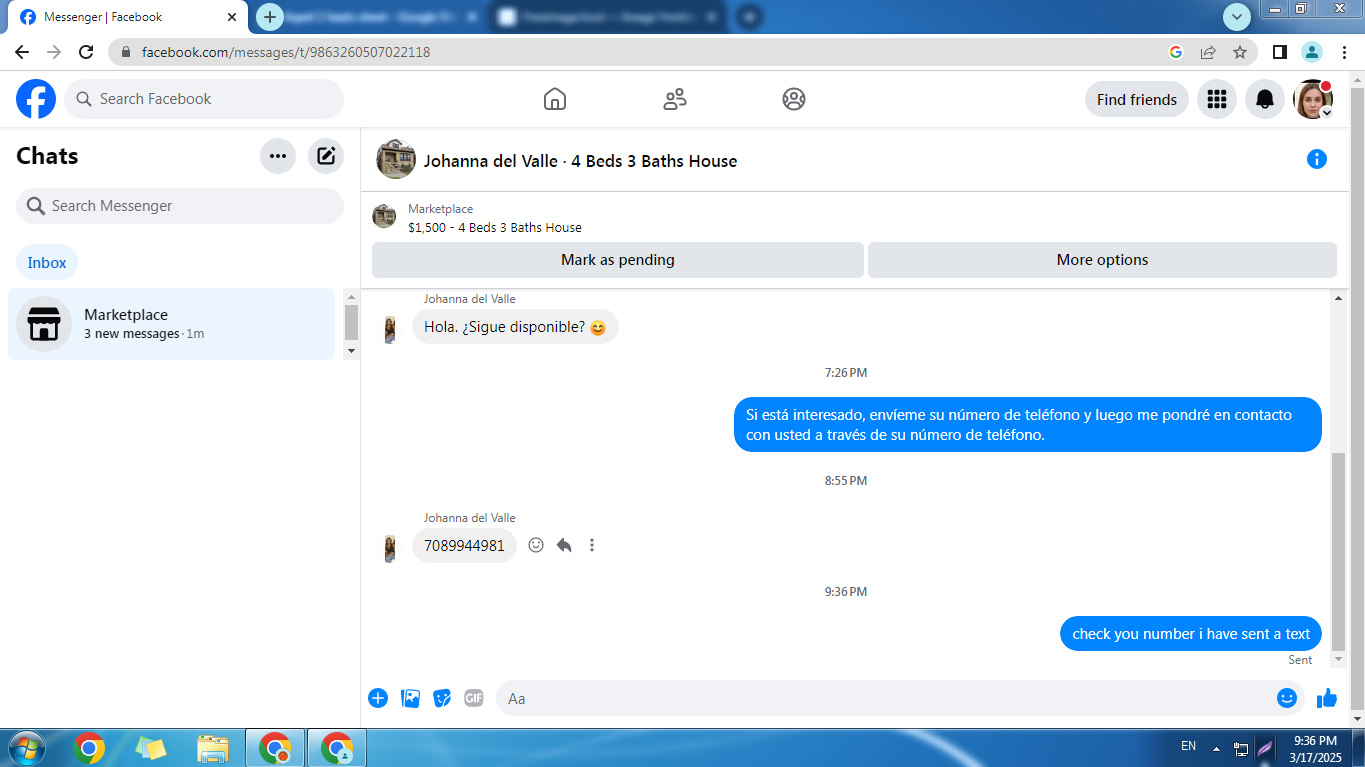Open the account profile picture menu
The width and height of the screenshot is (1365, 767).
1313,99
